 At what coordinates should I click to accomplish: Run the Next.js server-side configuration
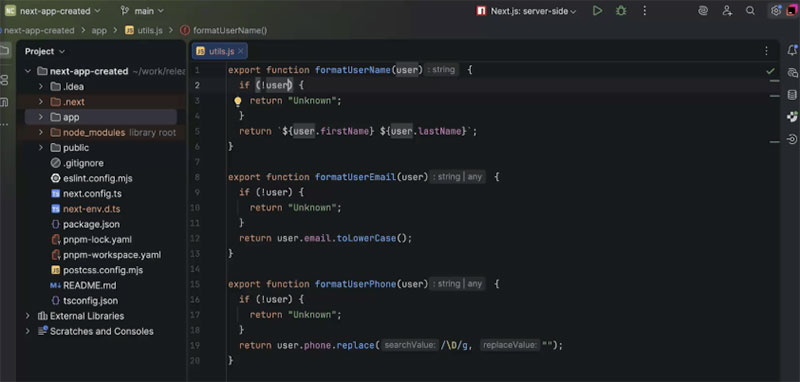tap(597, 11)
